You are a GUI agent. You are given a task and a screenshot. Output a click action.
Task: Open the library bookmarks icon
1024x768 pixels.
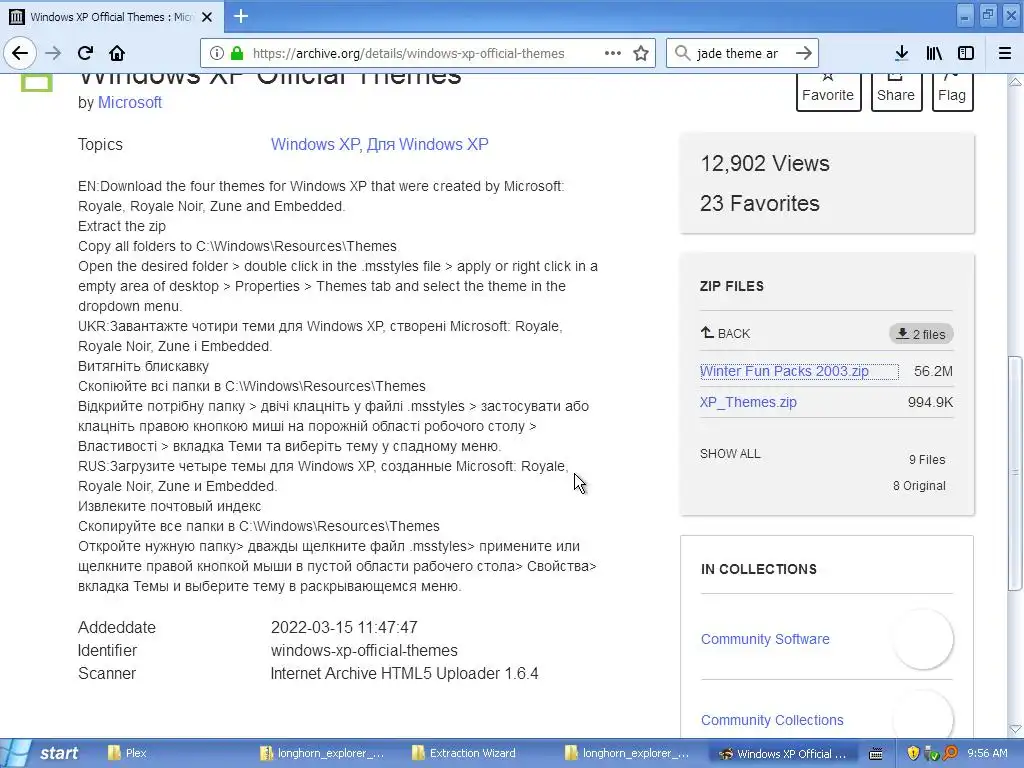click(934, 54)
